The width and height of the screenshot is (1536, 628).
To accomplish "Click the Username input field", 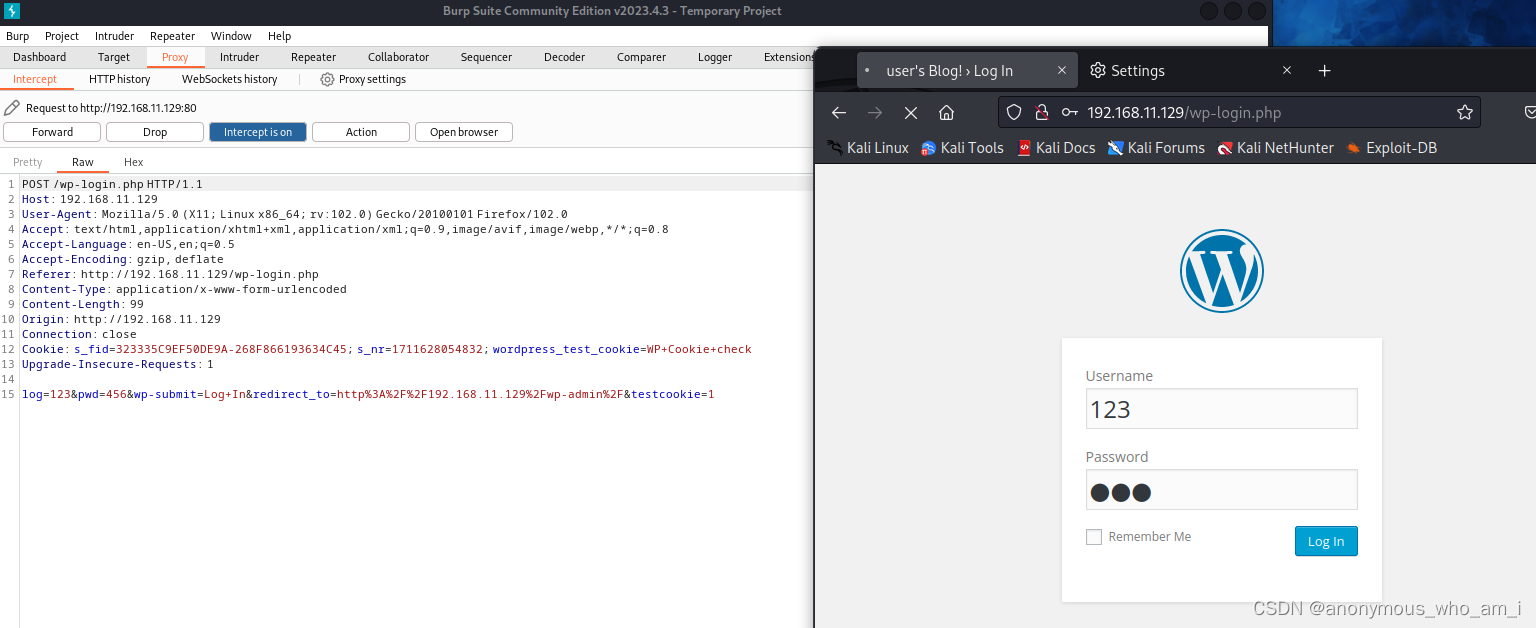I will [x=1221, y=409].
